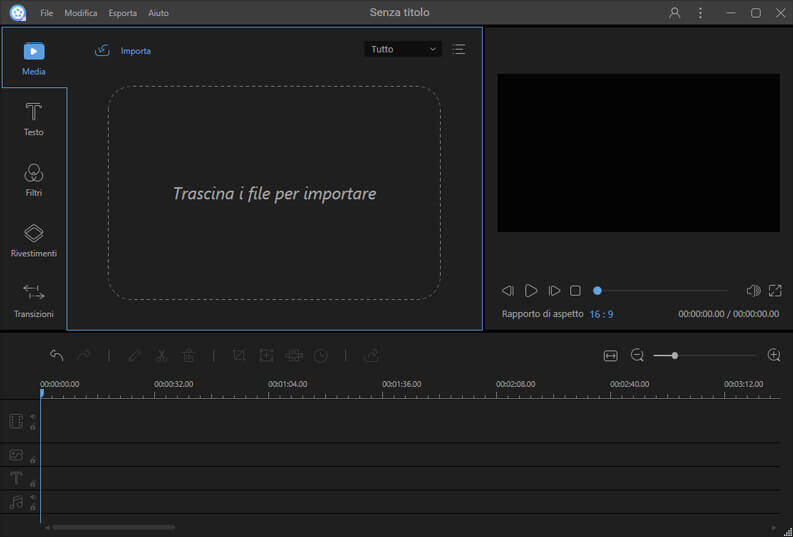This screenshot has width=793, height=537.
Task: Expand the Tutto media filter dropdown
Action: coord(403,49)
